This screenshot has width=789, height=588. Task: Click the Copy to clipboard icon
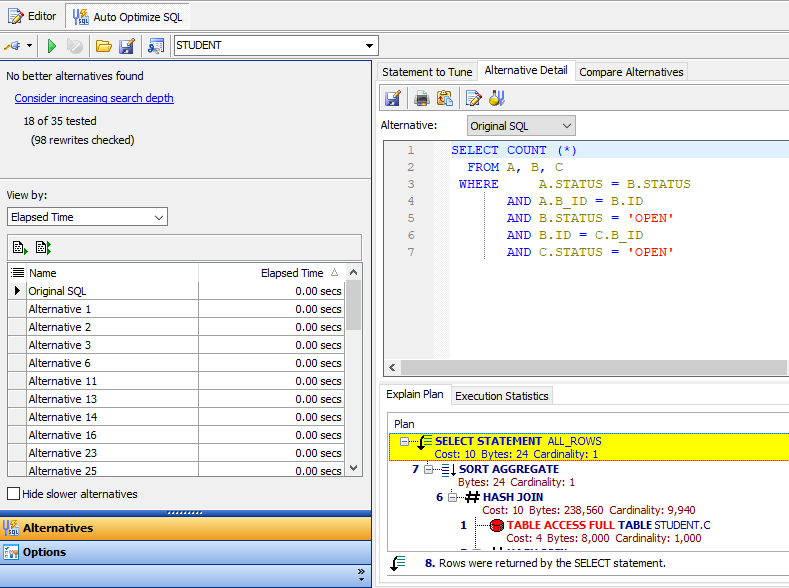pyautogui.click(x=445, y=98)
